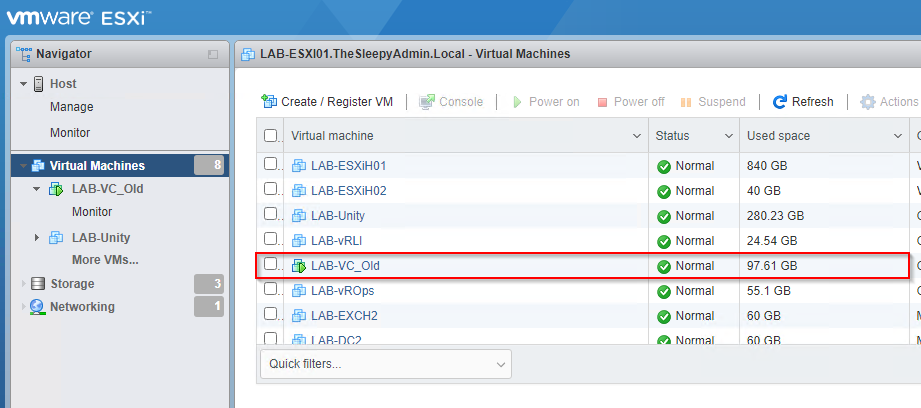Open Manage under Host
The width and height of the screenshot is (921, 408).
pos(72,107)
